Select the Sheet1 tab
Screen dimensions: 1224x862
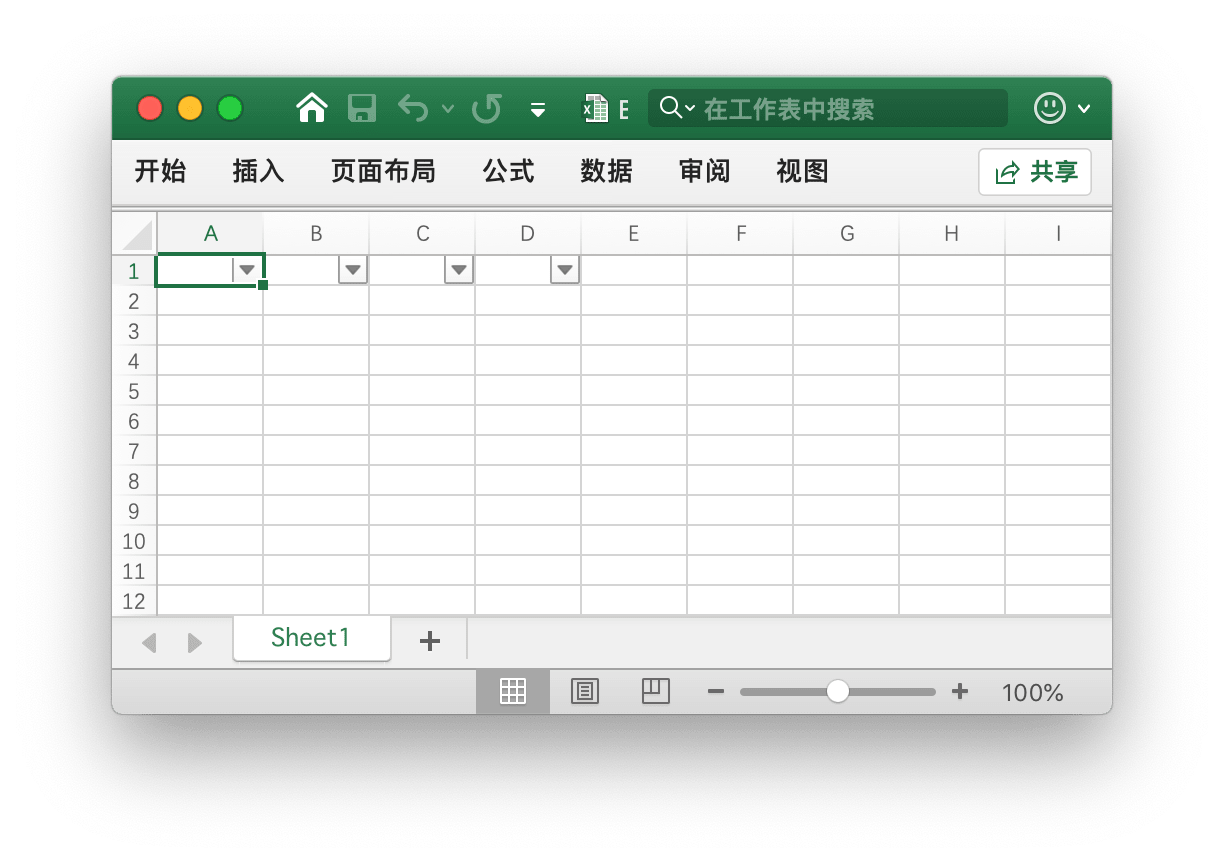(x=311, y=638)
